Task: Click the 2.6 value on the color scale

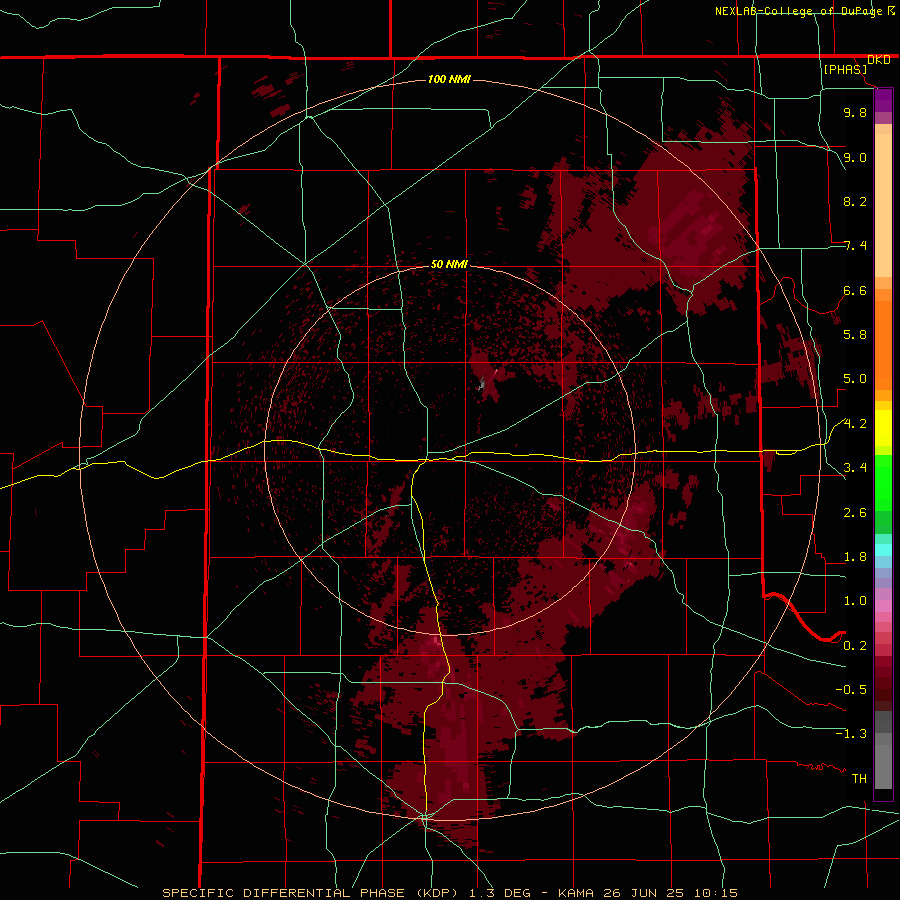Action: pyautogui.click(x=855, y=513)
